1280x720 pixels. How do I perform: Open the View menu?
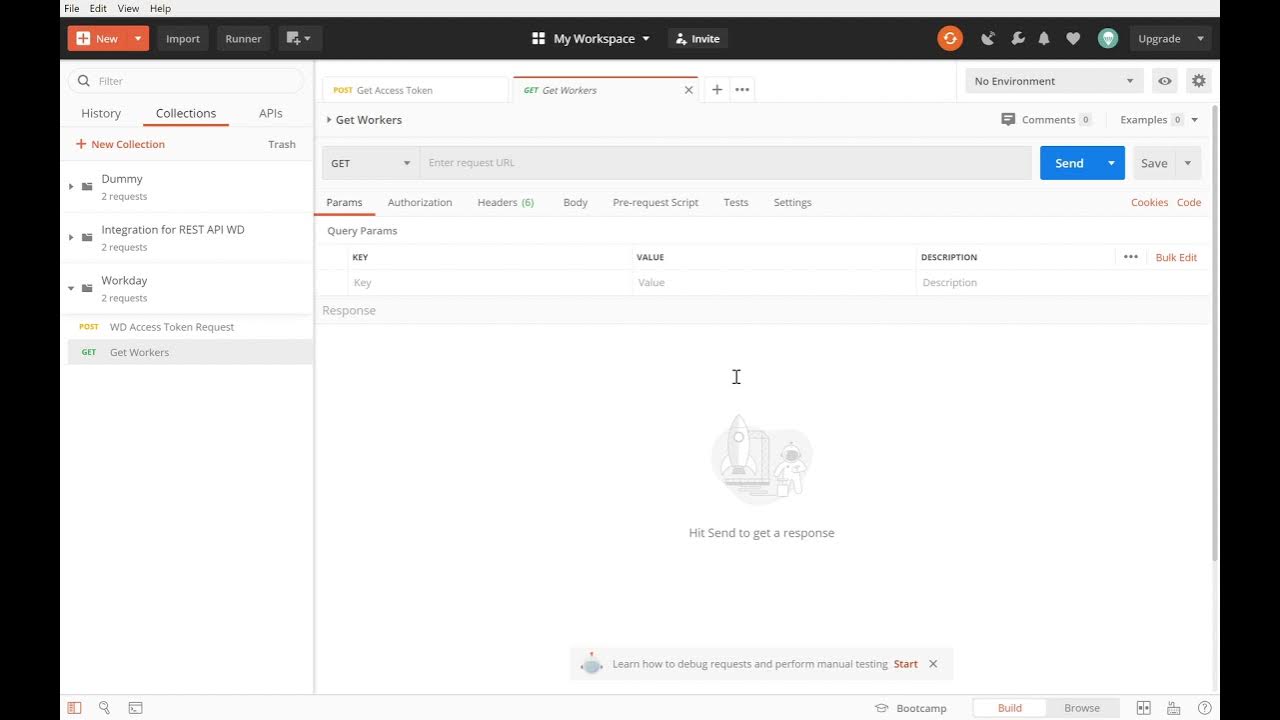point(128,8)
